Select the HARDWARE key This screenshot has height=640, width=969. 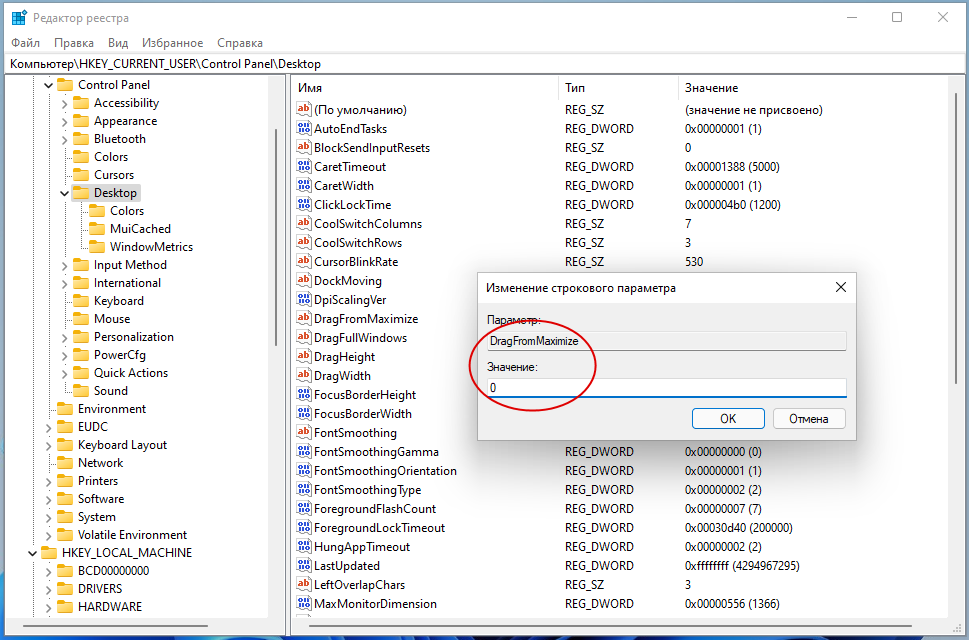tap(109, 607)
